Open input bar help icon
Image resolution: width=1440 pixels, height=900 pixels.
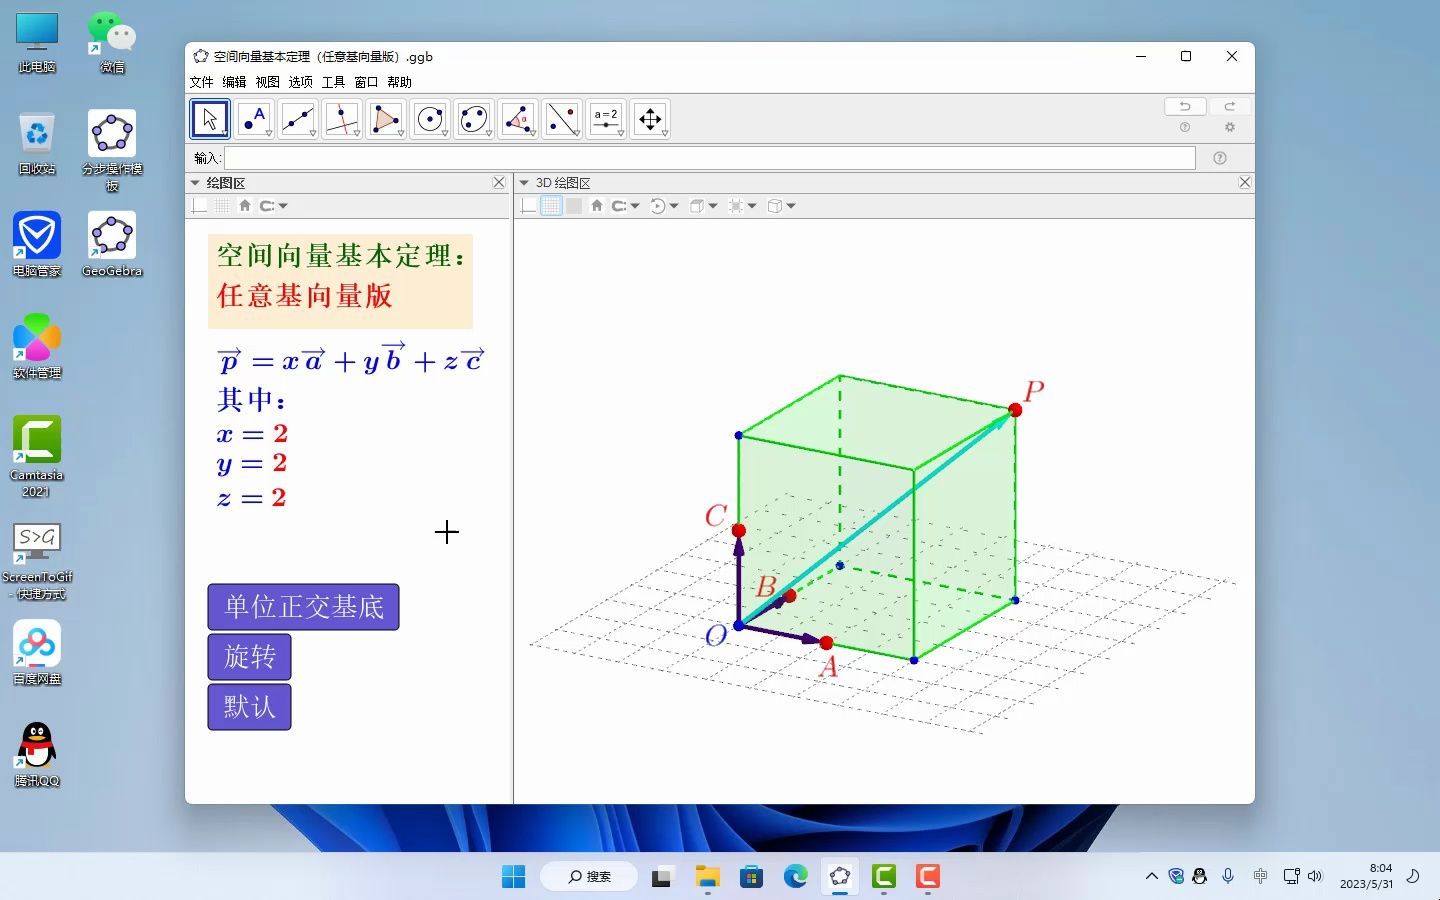1220,158
